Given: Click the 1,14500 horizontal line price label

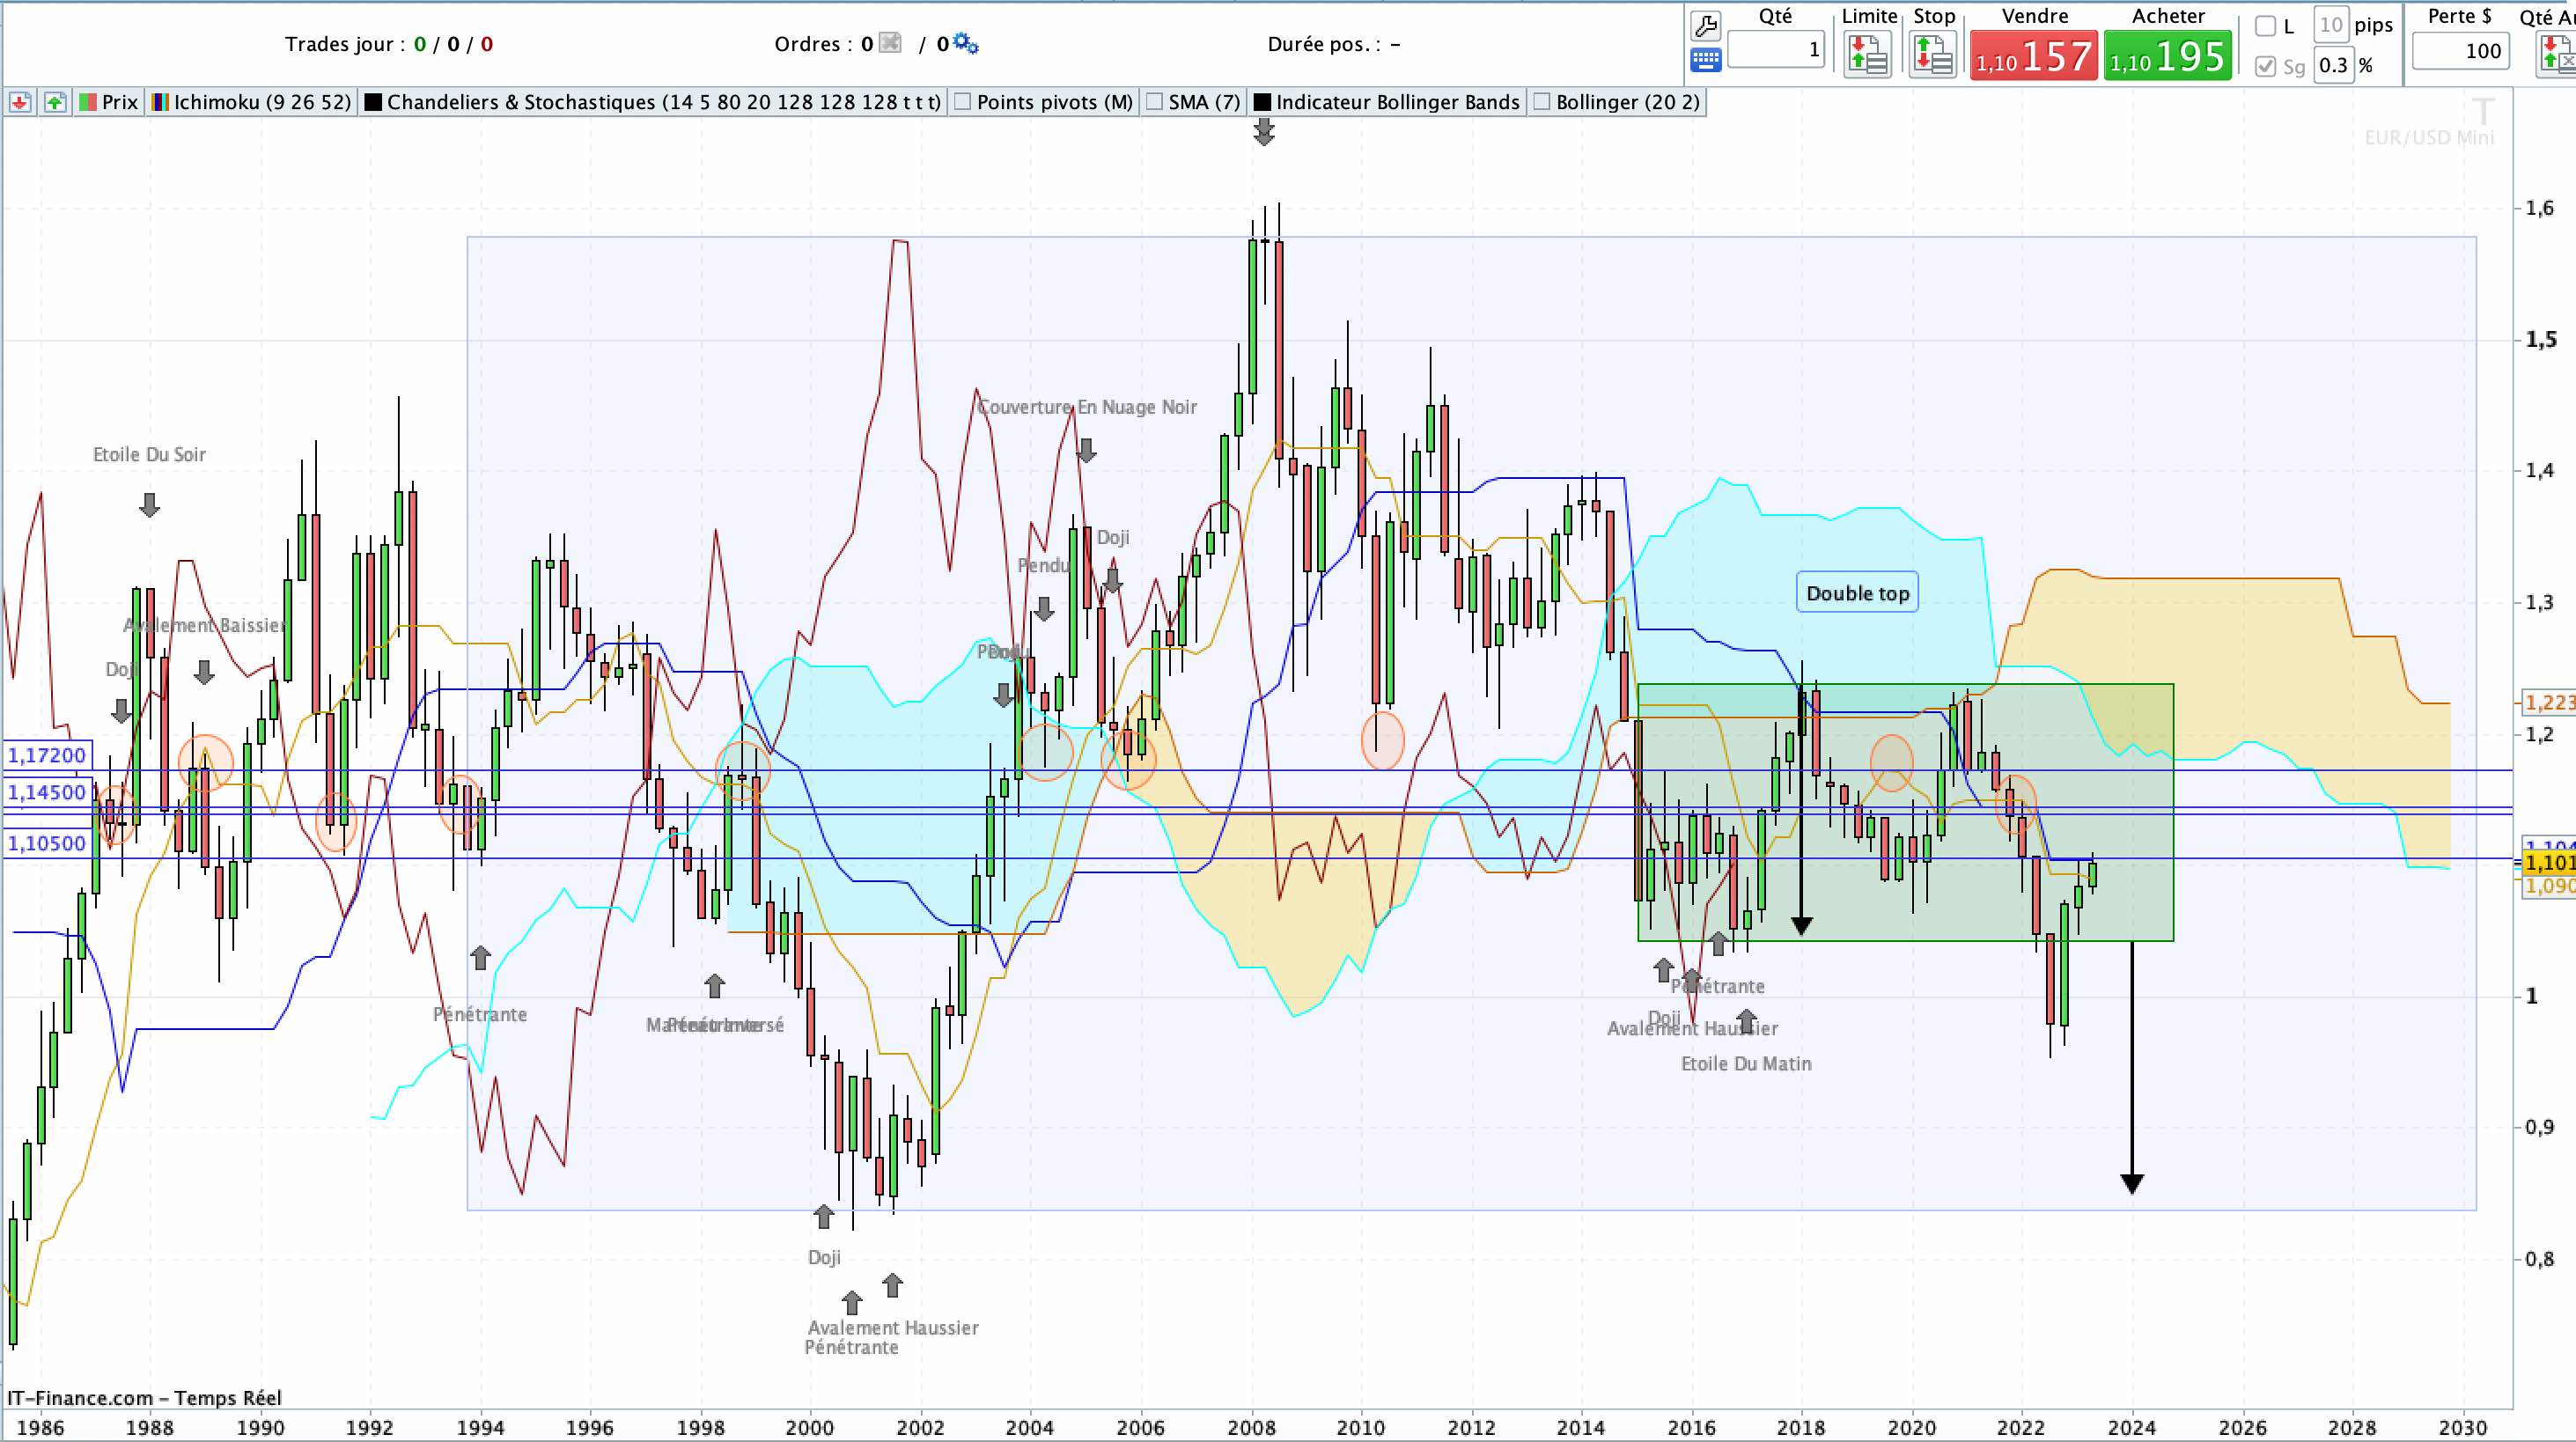Looking at the screenshot, I should coord(47,792).
